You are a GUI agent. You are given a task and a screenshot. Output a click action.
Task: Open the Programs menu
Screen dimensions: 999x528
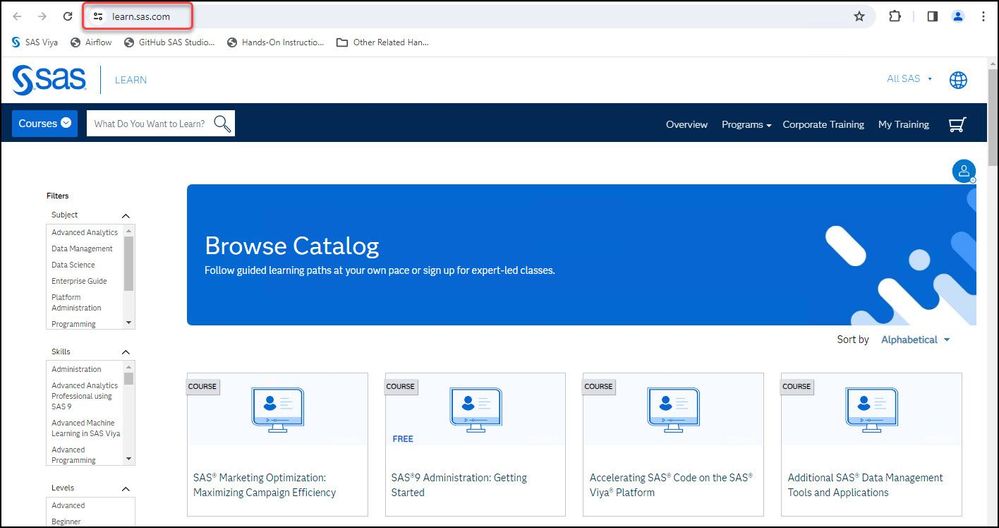pos(746,125)
